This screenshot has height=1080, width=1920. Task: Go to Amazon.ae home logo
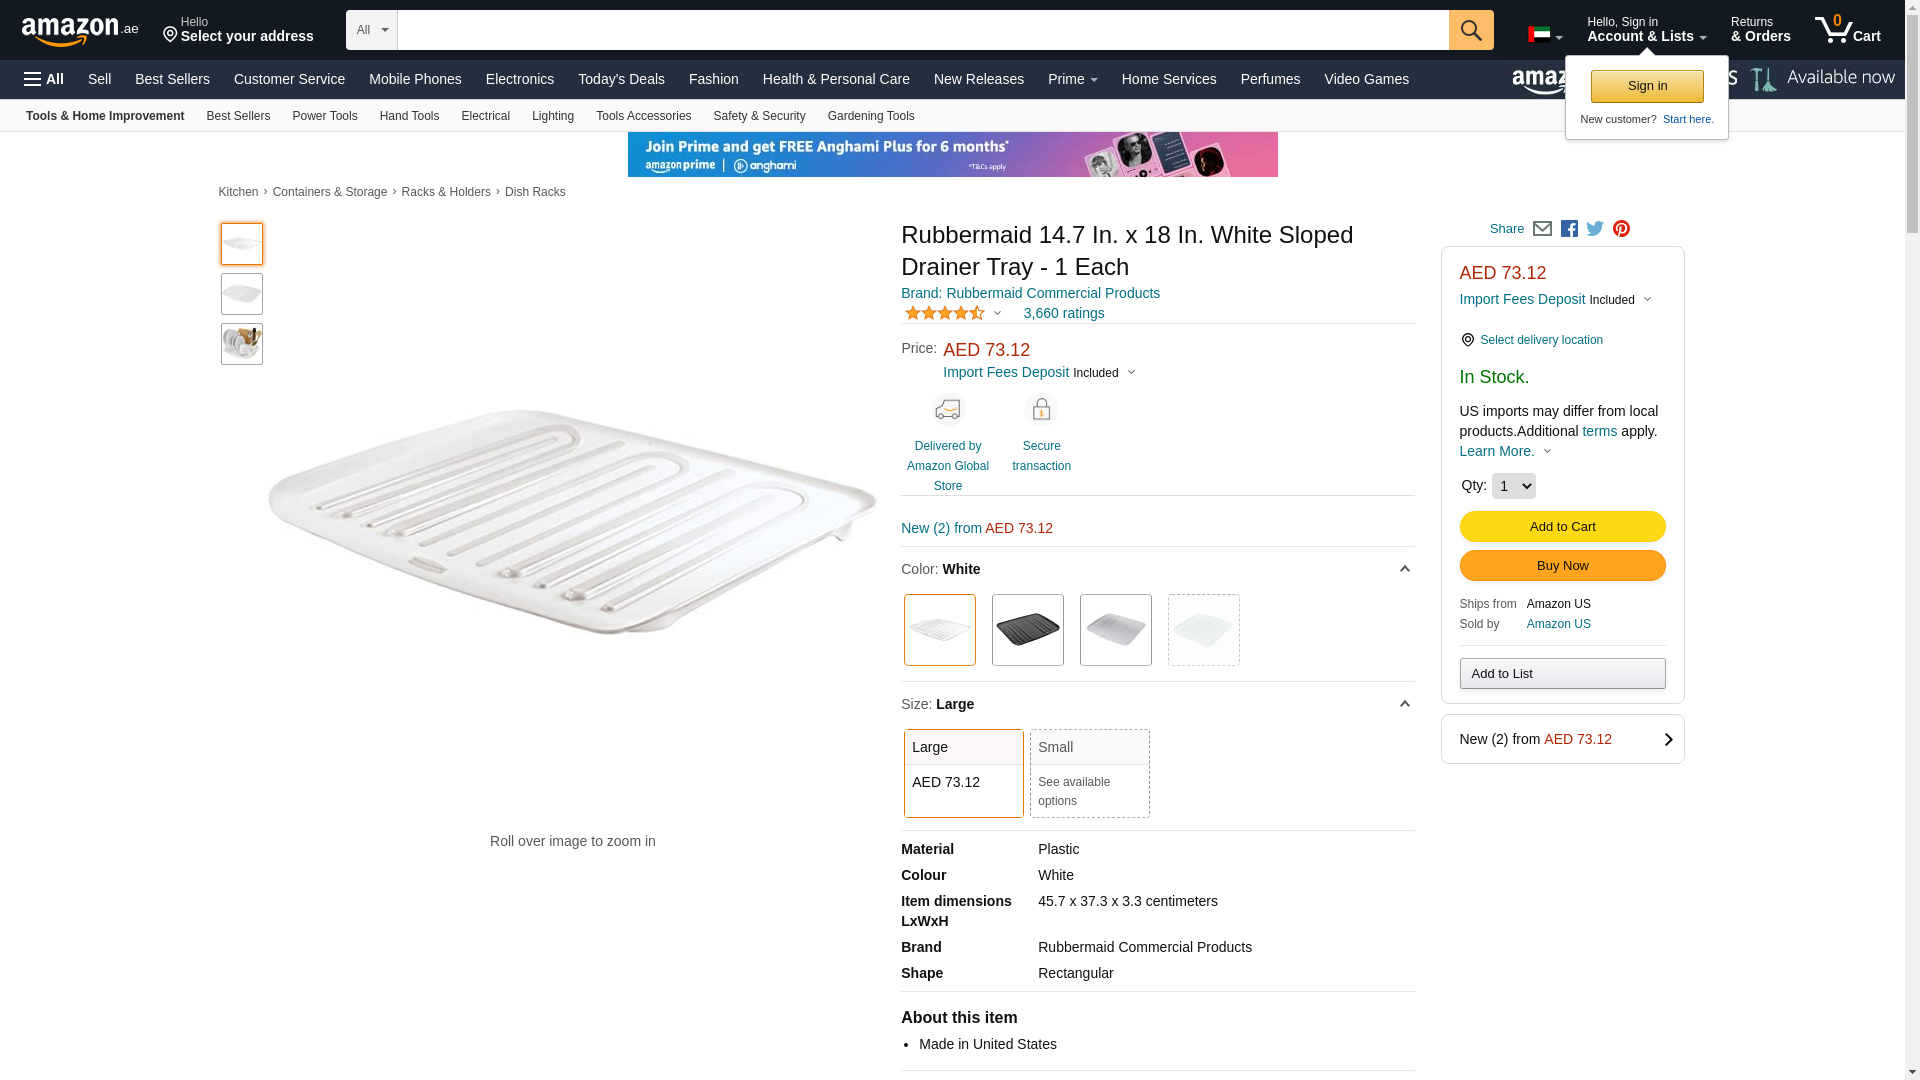click(80, 31)
